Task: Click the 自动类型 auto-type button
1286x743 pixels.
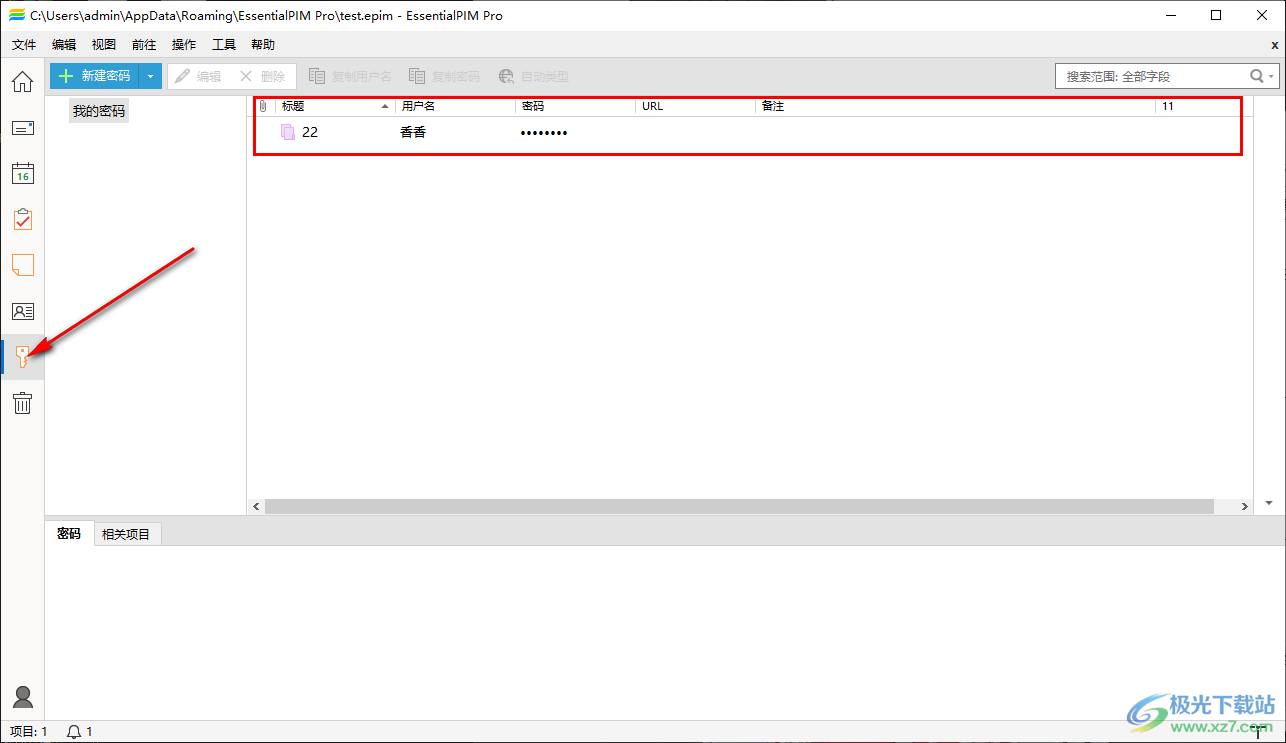Action: 533,76
